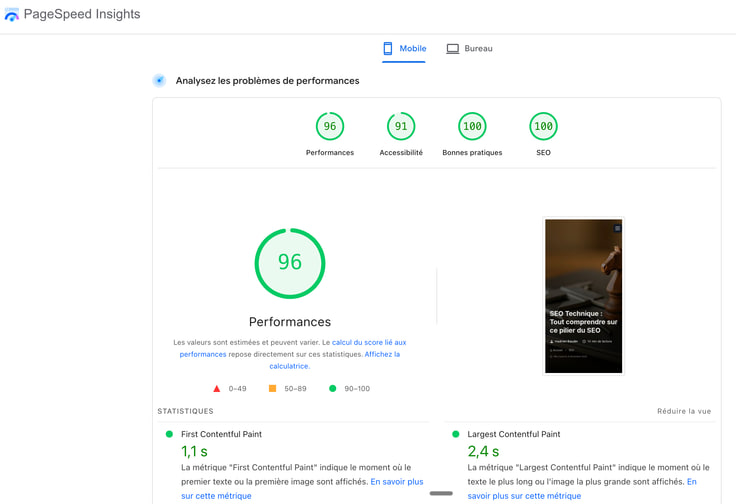
Task: Click the Accessibilité category label
Action: (401, 153)
